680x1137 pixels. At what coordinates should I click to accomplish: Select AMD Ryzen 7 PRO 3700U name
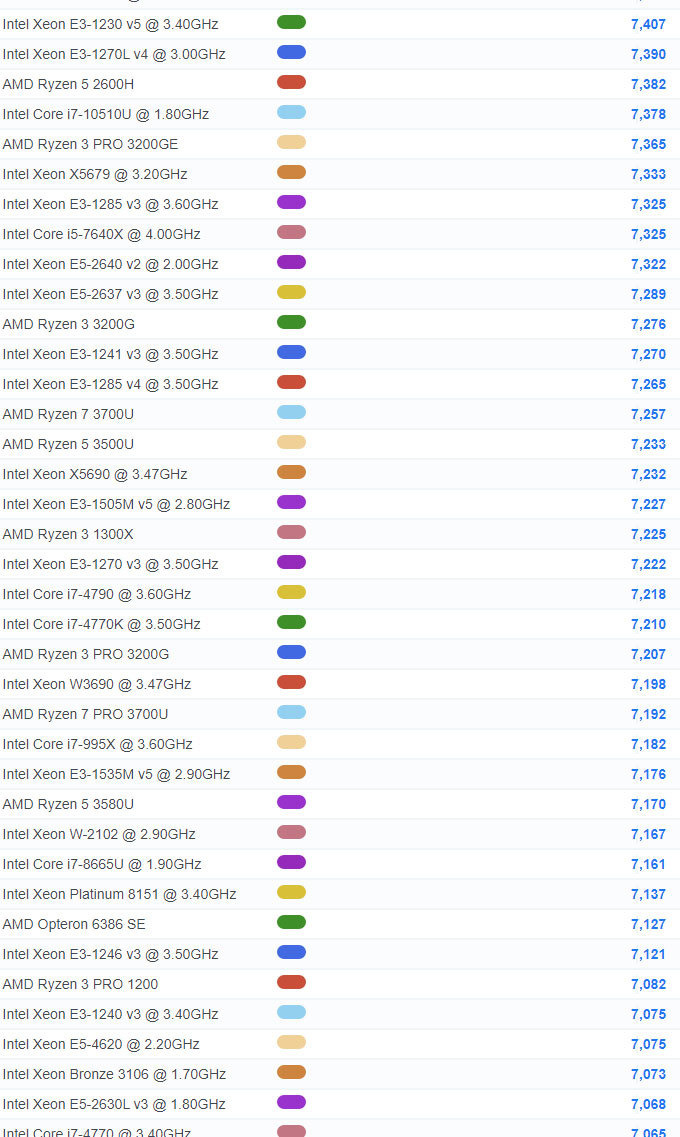[85, 714]
